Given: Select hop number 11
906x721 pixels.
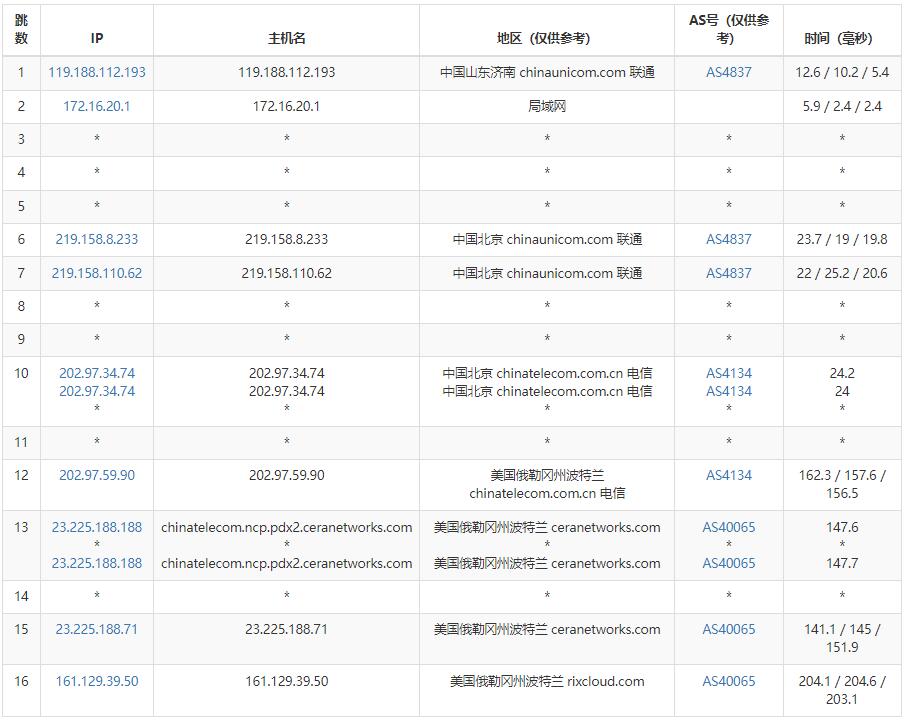Looking at the screenshot, I should pyautogui.click(x=21, y=443).
